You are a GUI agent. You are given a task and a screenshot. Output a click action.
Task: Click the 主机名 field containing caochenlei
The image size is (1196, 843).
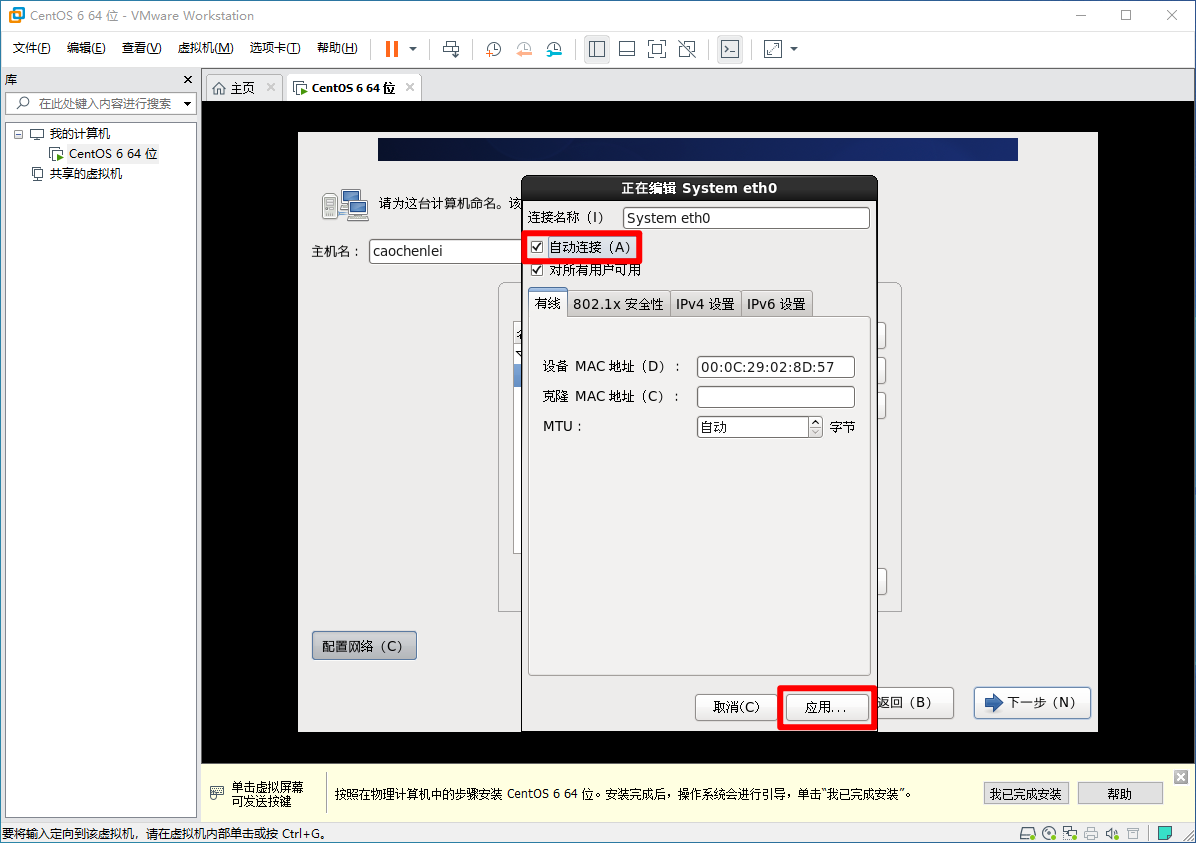[445, 251]
